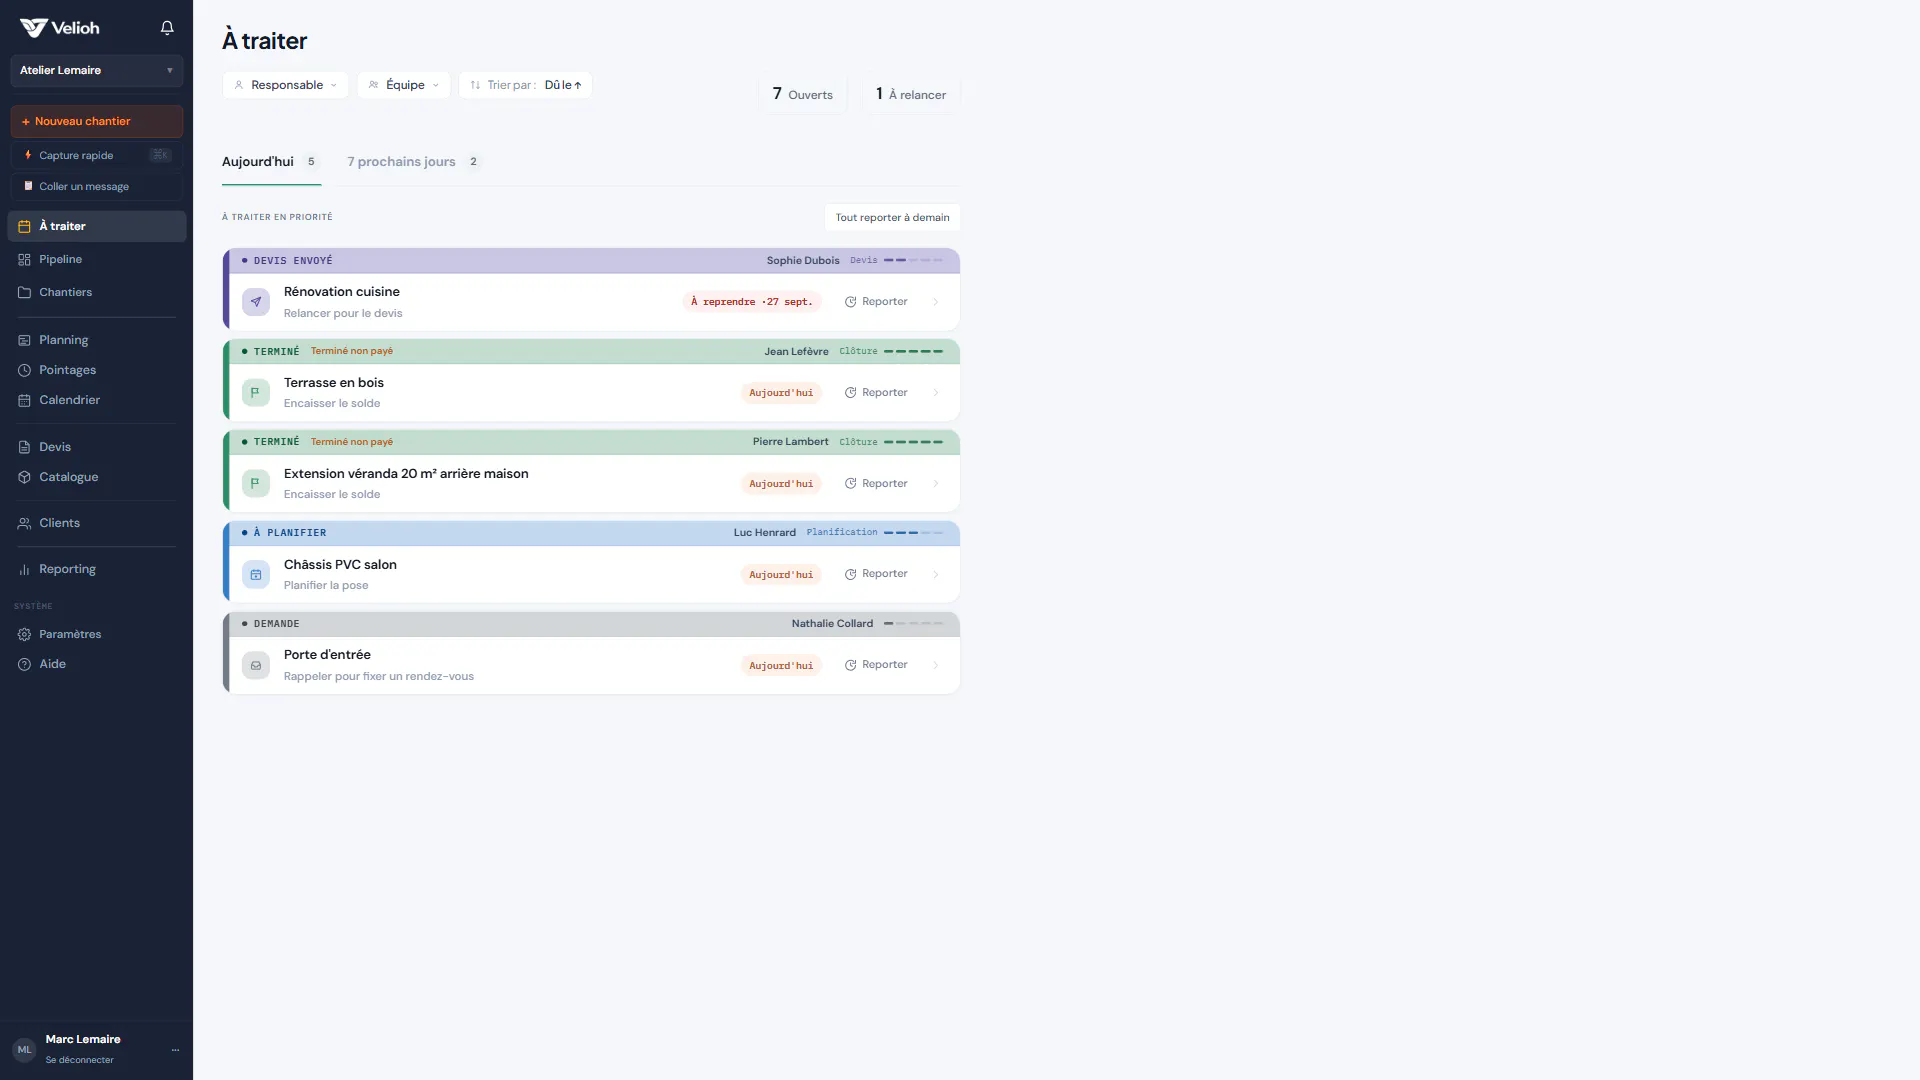Switch to the Aujourd'hui tab

[x=271, y=162]
